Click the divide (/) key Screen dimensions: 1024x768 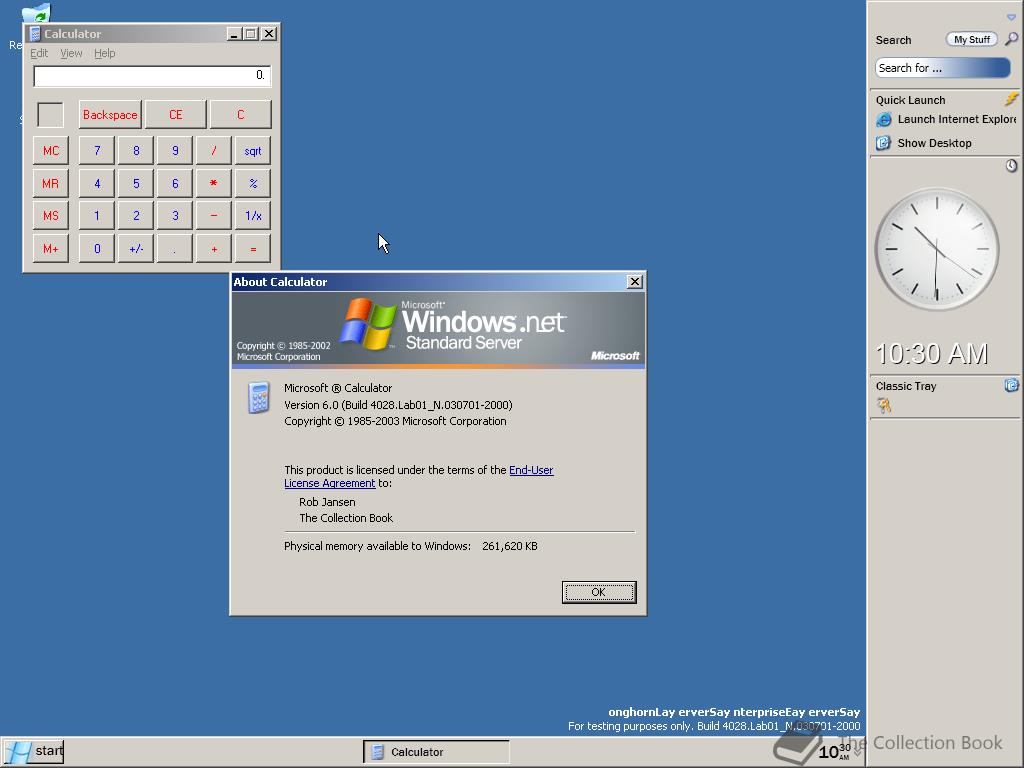click(214, 151)
